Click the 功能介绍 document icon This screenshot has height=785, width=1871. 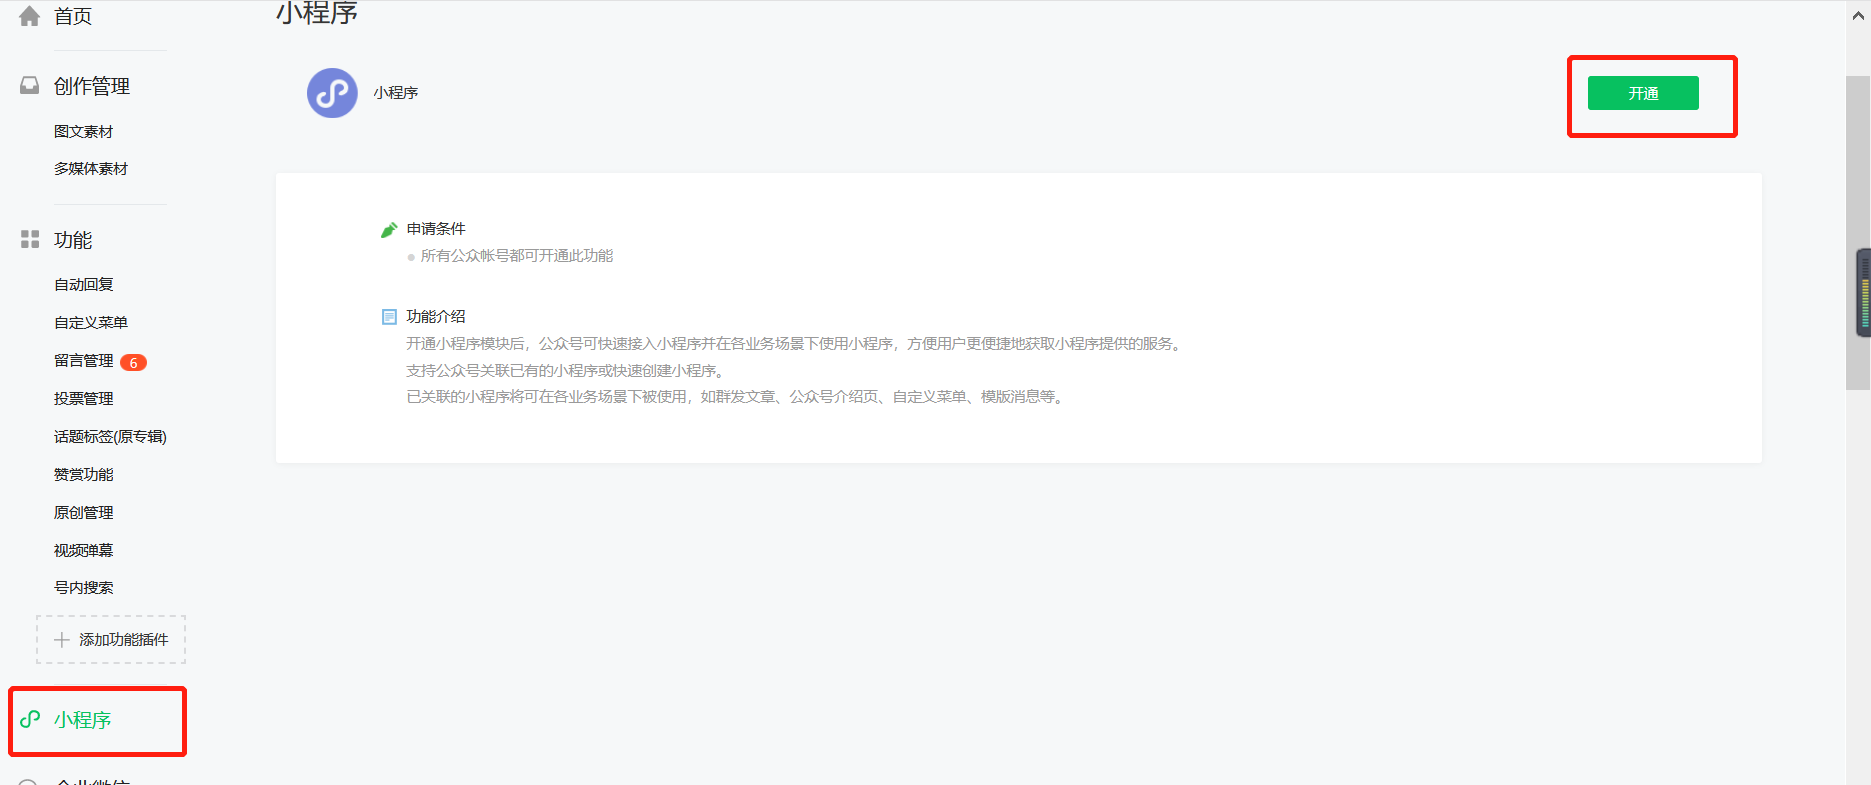389,317
